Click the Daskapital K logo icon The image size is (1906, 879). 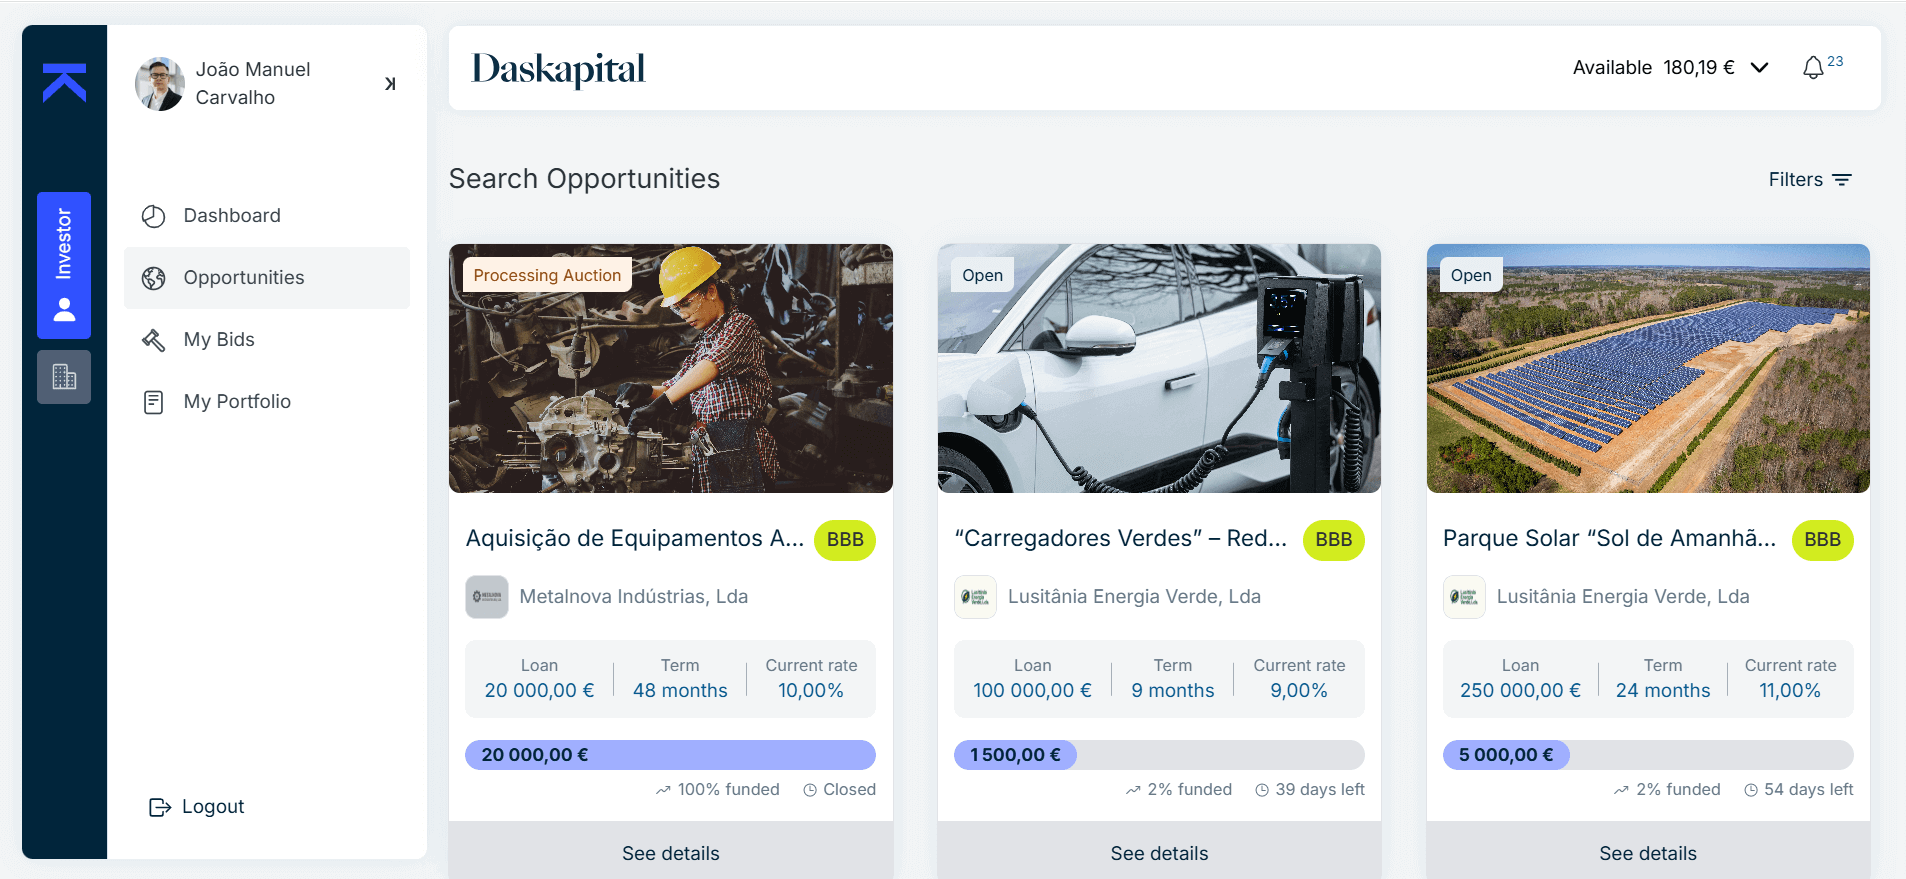click(64, 83)
